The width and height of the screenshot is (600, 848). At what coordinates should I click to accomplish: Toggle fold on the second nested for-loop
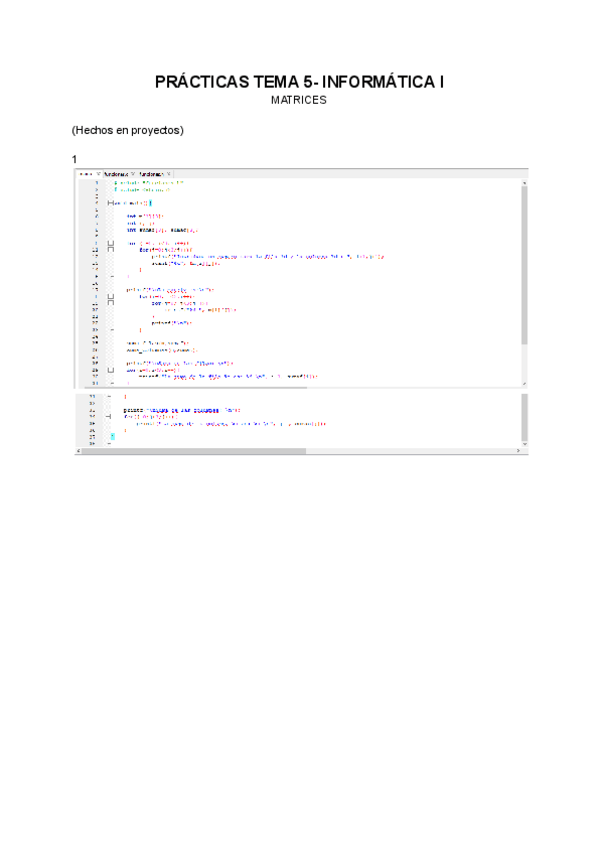point(110,302)
